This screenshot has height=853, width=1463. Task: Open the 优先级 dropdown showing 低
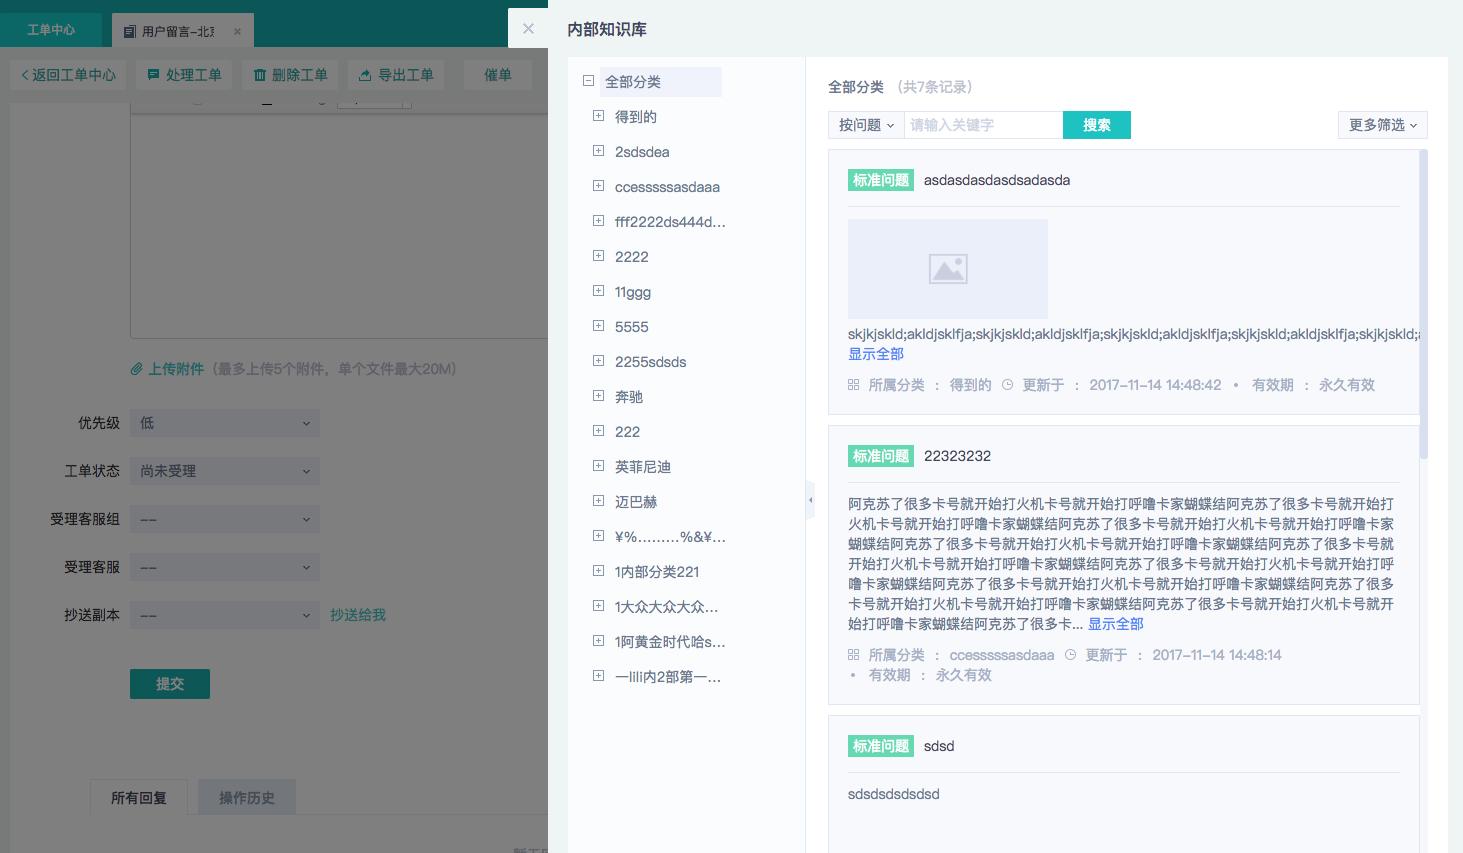(225, 423)
